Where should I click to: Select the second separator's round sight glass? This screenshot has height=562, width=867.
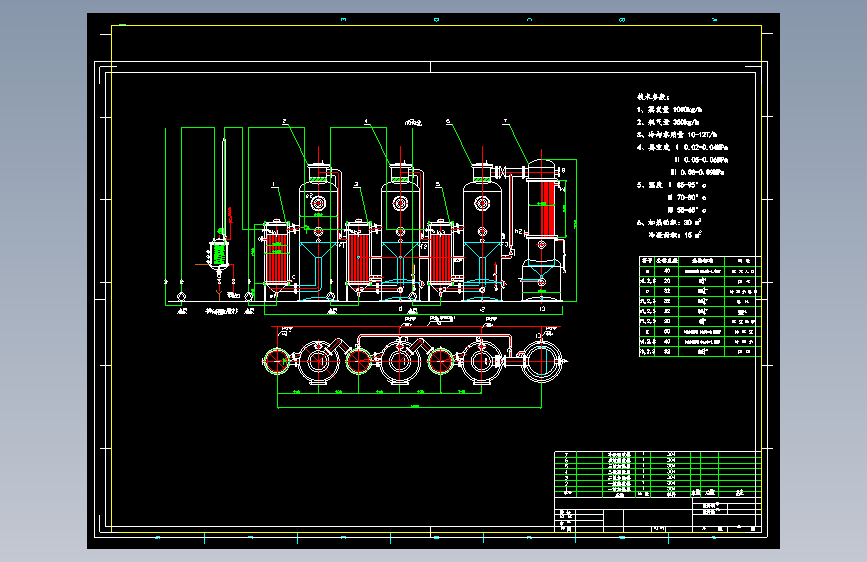coord(400,204)
